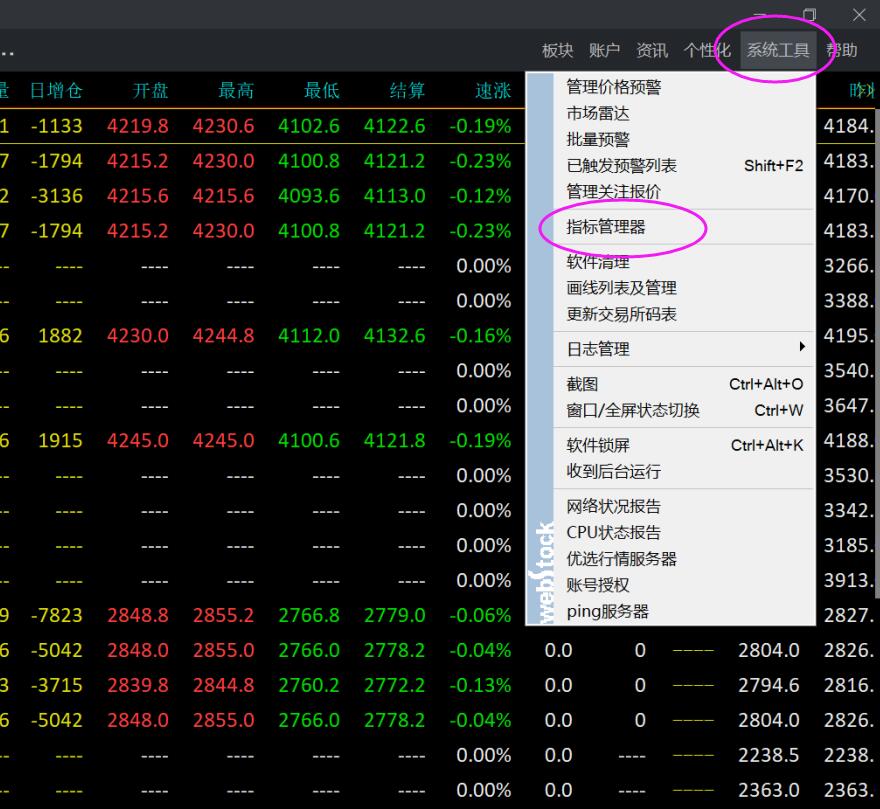Viewport: 880px width, 809px height.
Task: Click the 开盘 value 2839.8
Action: pos(138,685)
